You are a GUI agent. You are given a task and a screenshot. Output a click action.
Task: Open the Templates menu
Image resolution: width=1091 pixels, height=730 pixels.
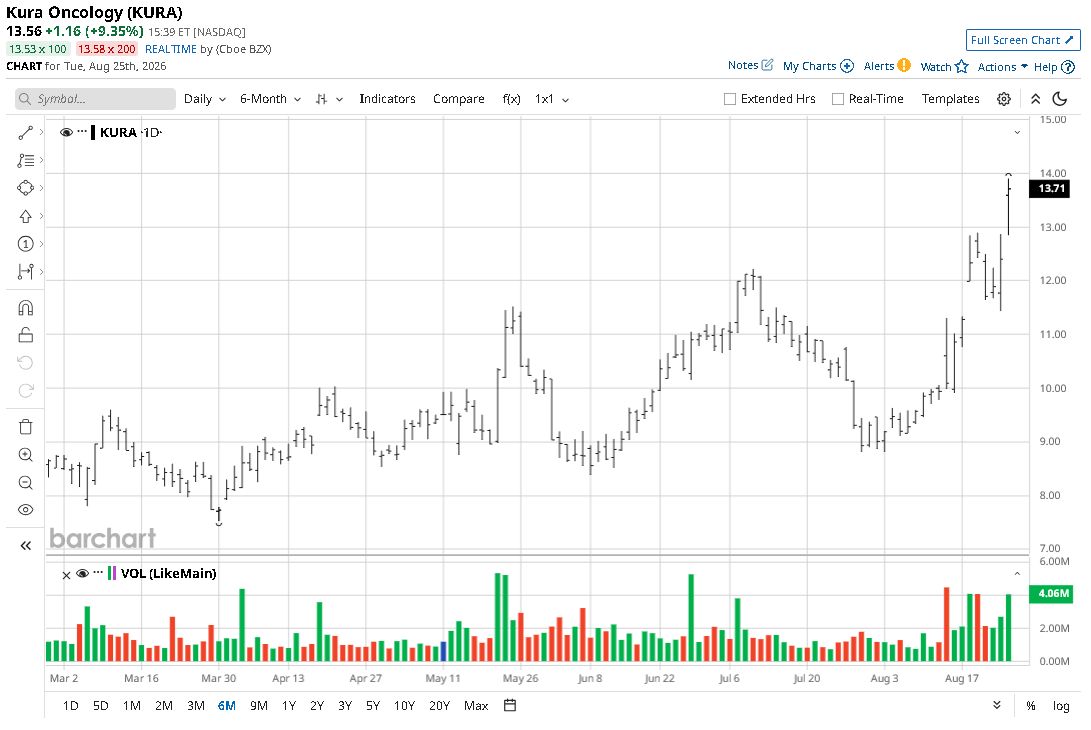[950, 99]
